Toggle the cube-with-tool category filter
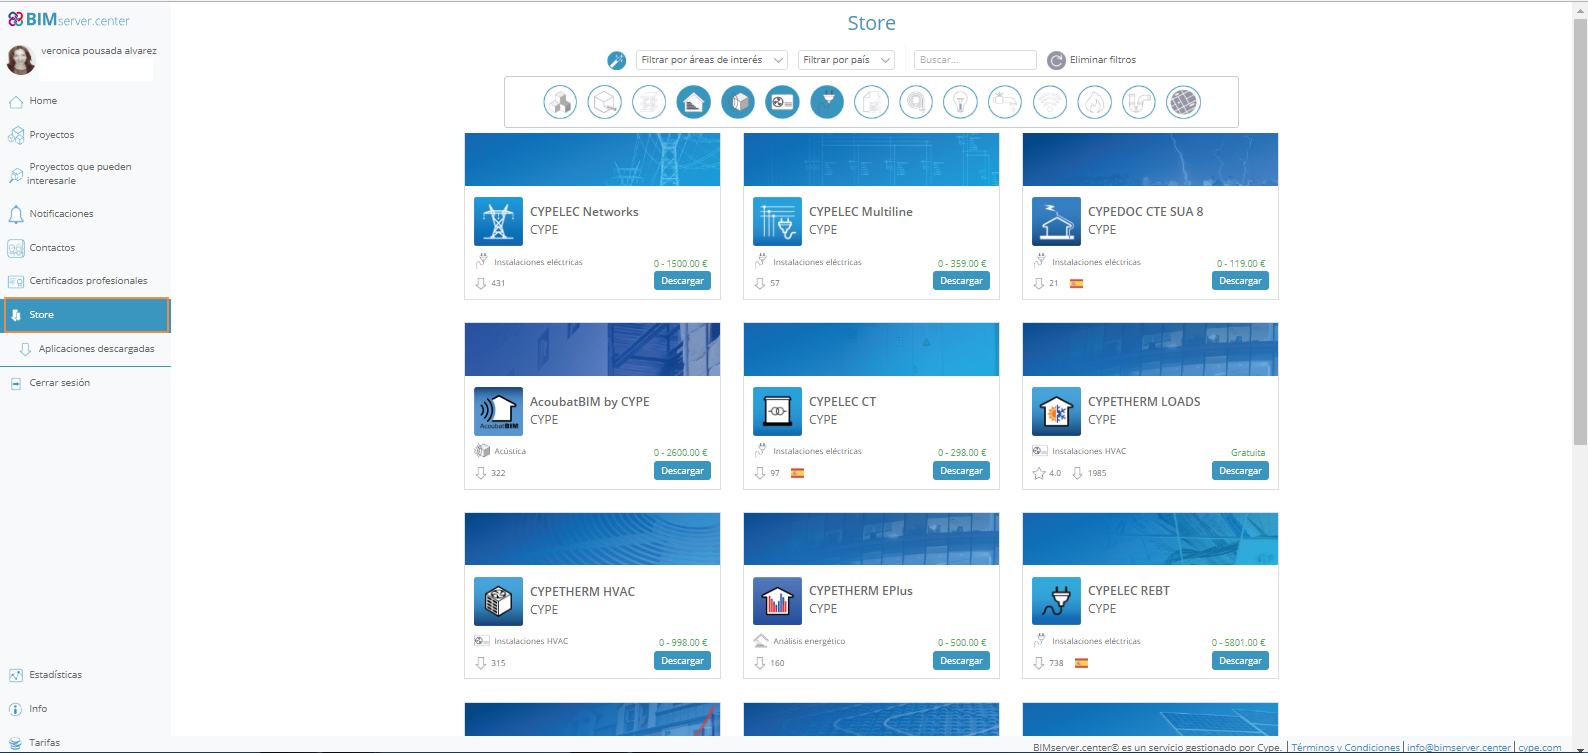This screenshot has width=1588, height=753. pyautogui.click(x=605, y=102)
